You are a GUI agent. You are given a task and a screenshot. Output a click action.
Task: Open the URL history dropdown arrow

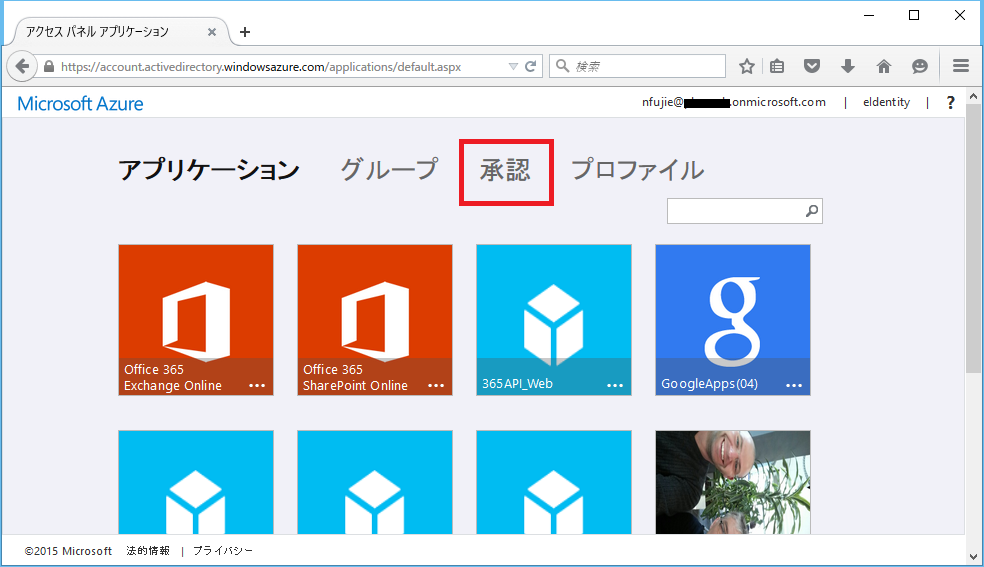[x=513, y=66]
